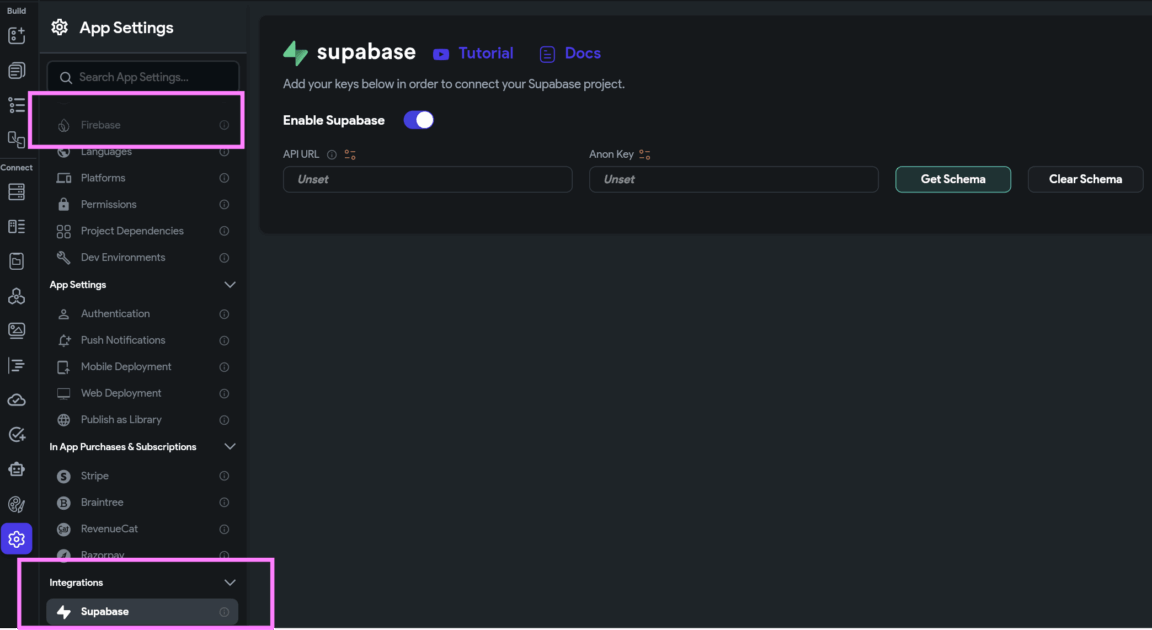The height and width of the screenshot is (630, 1152).
Task: Click the info icon on Supabase row
Action: (224, 612)
